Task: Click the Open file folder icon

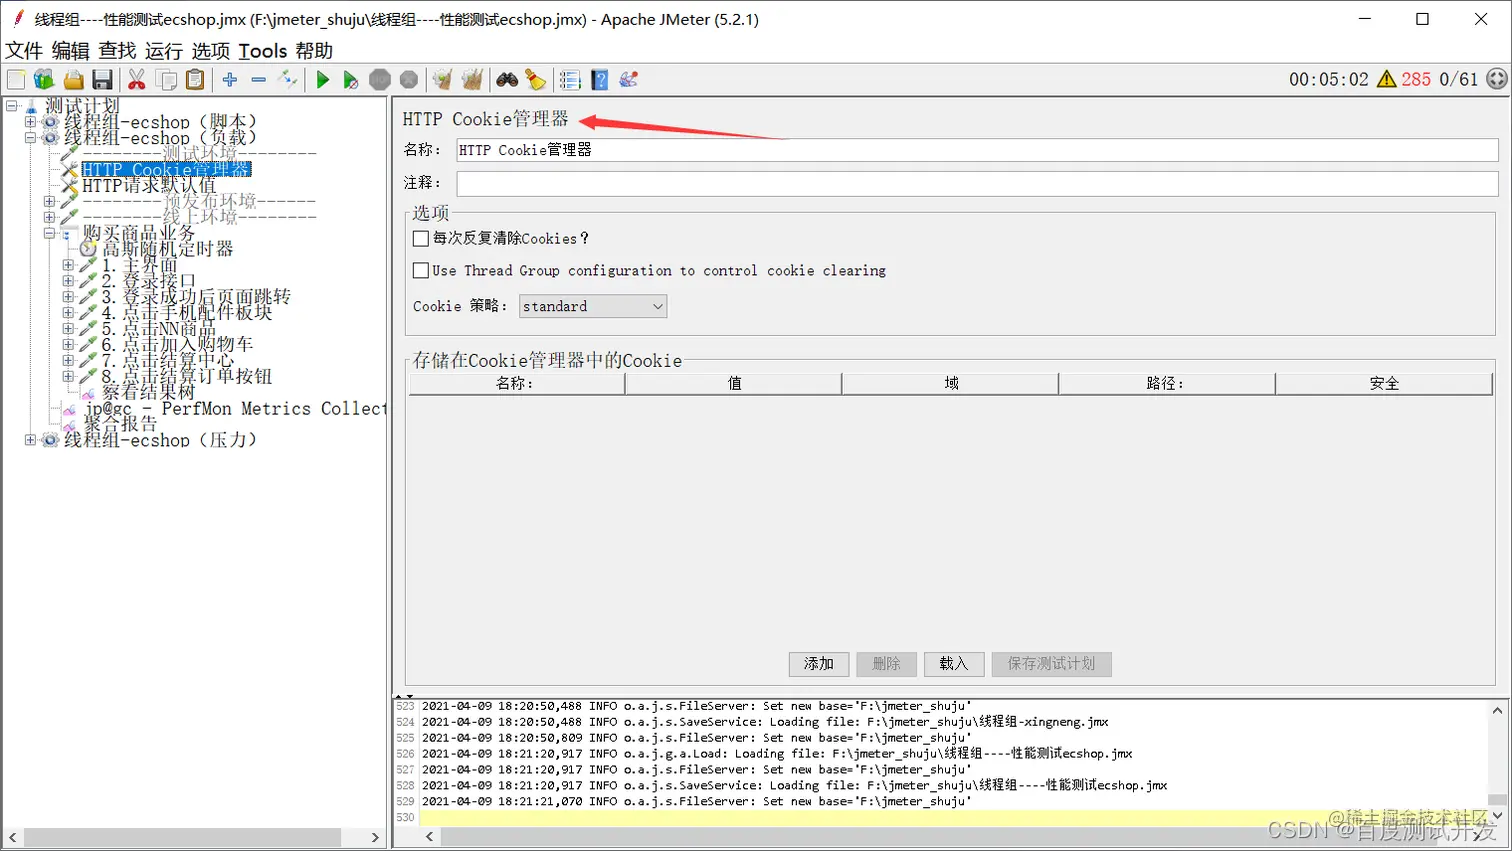Action: coord(73,80)
